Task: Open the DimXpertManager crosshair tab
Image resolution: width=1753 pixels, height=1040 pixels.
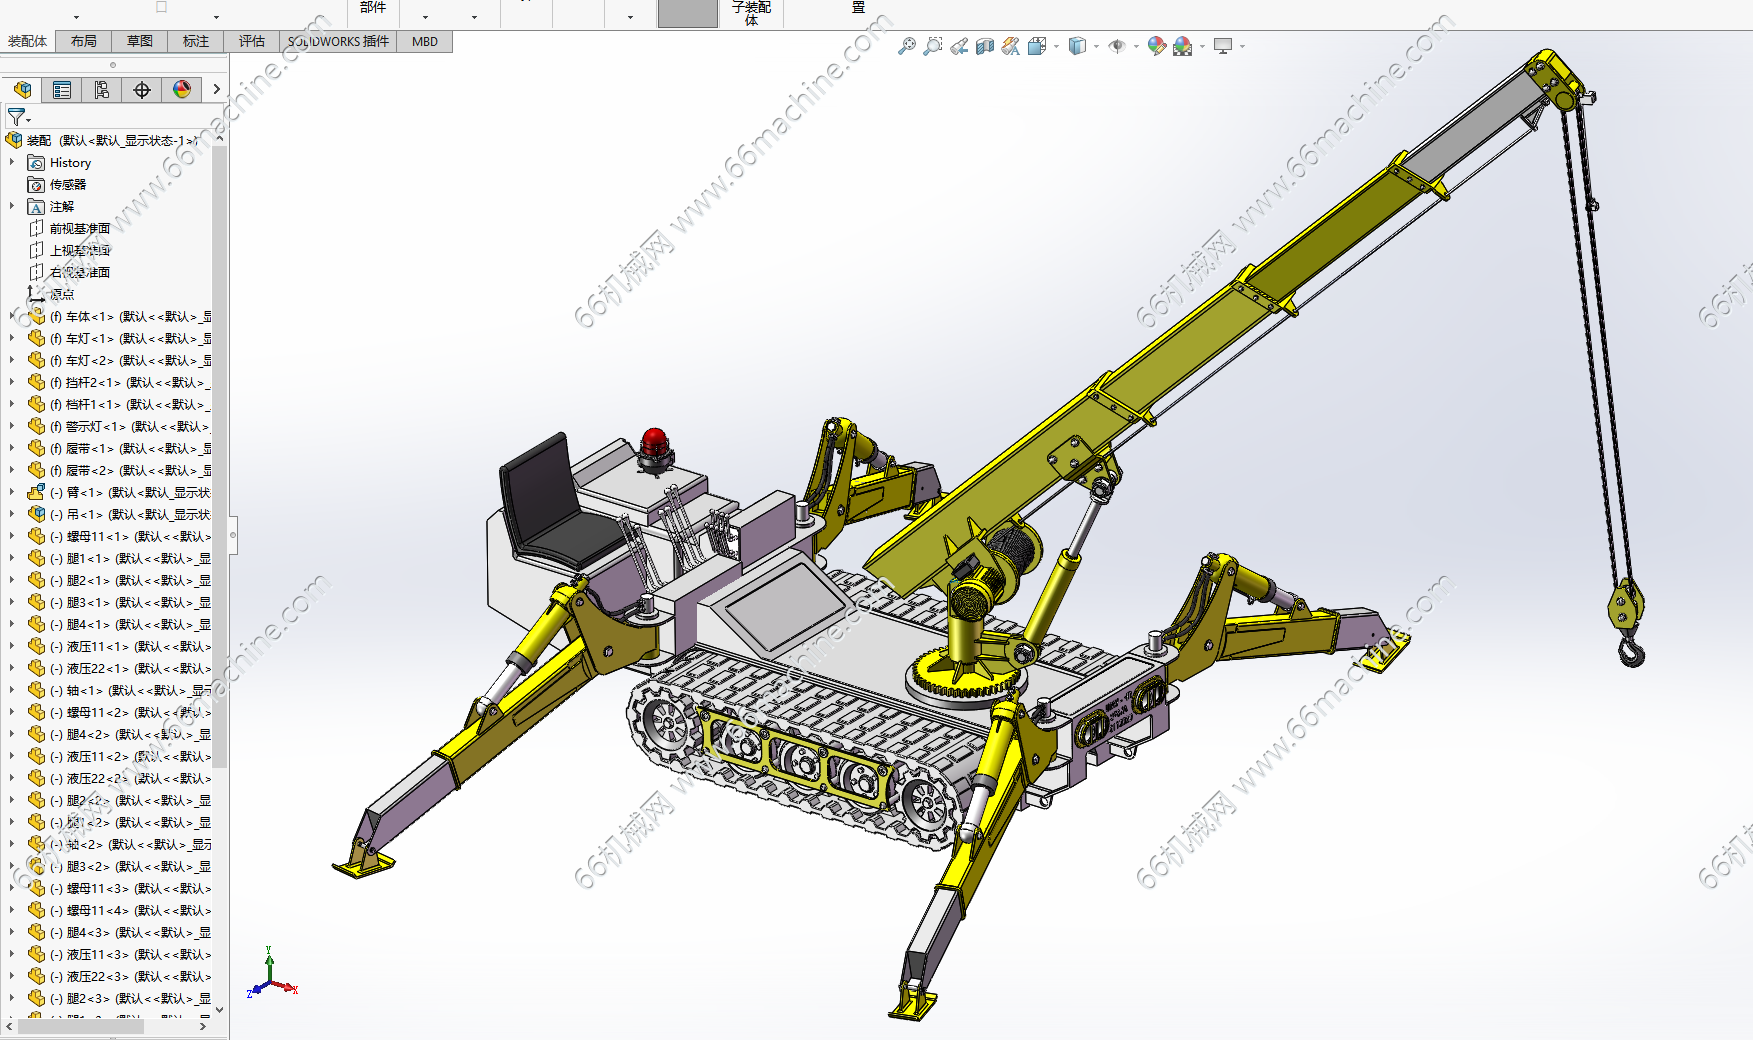Action: (142, 90)
